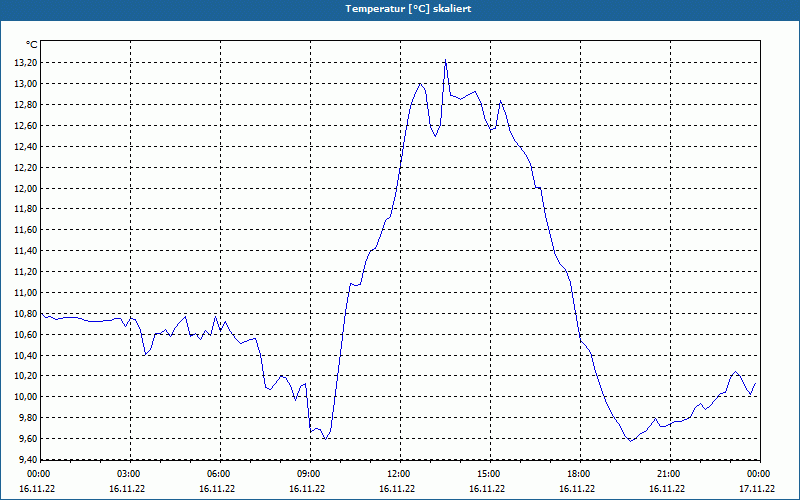The image size is (800, 500).
Task: Click the 18:00 time axis label
Action: click(580, 474)
